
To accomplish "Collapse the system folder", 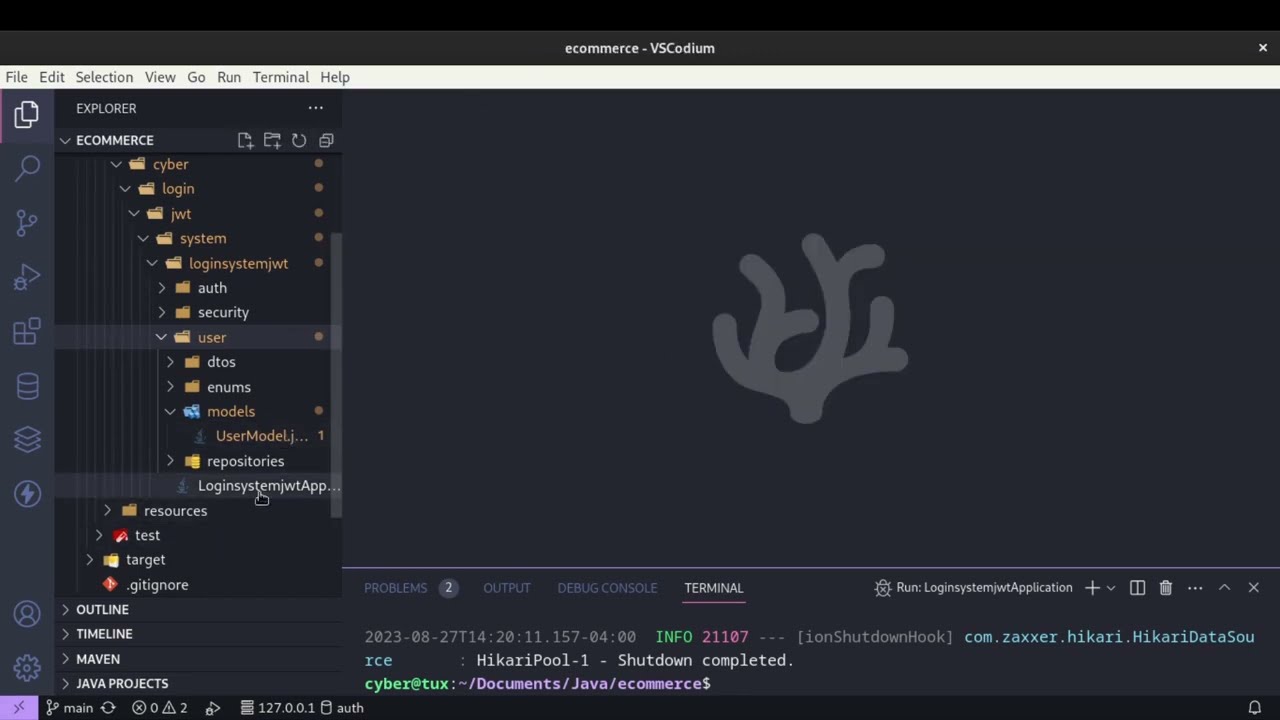I will click(x=198, y=238).
